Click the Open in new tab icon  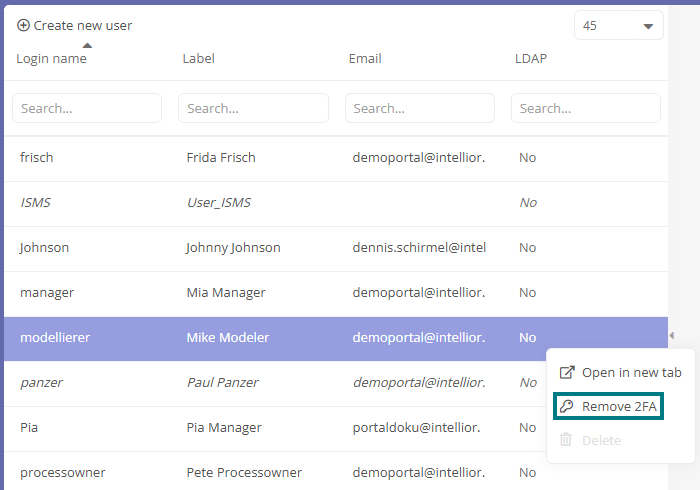[x=567, y=372]
